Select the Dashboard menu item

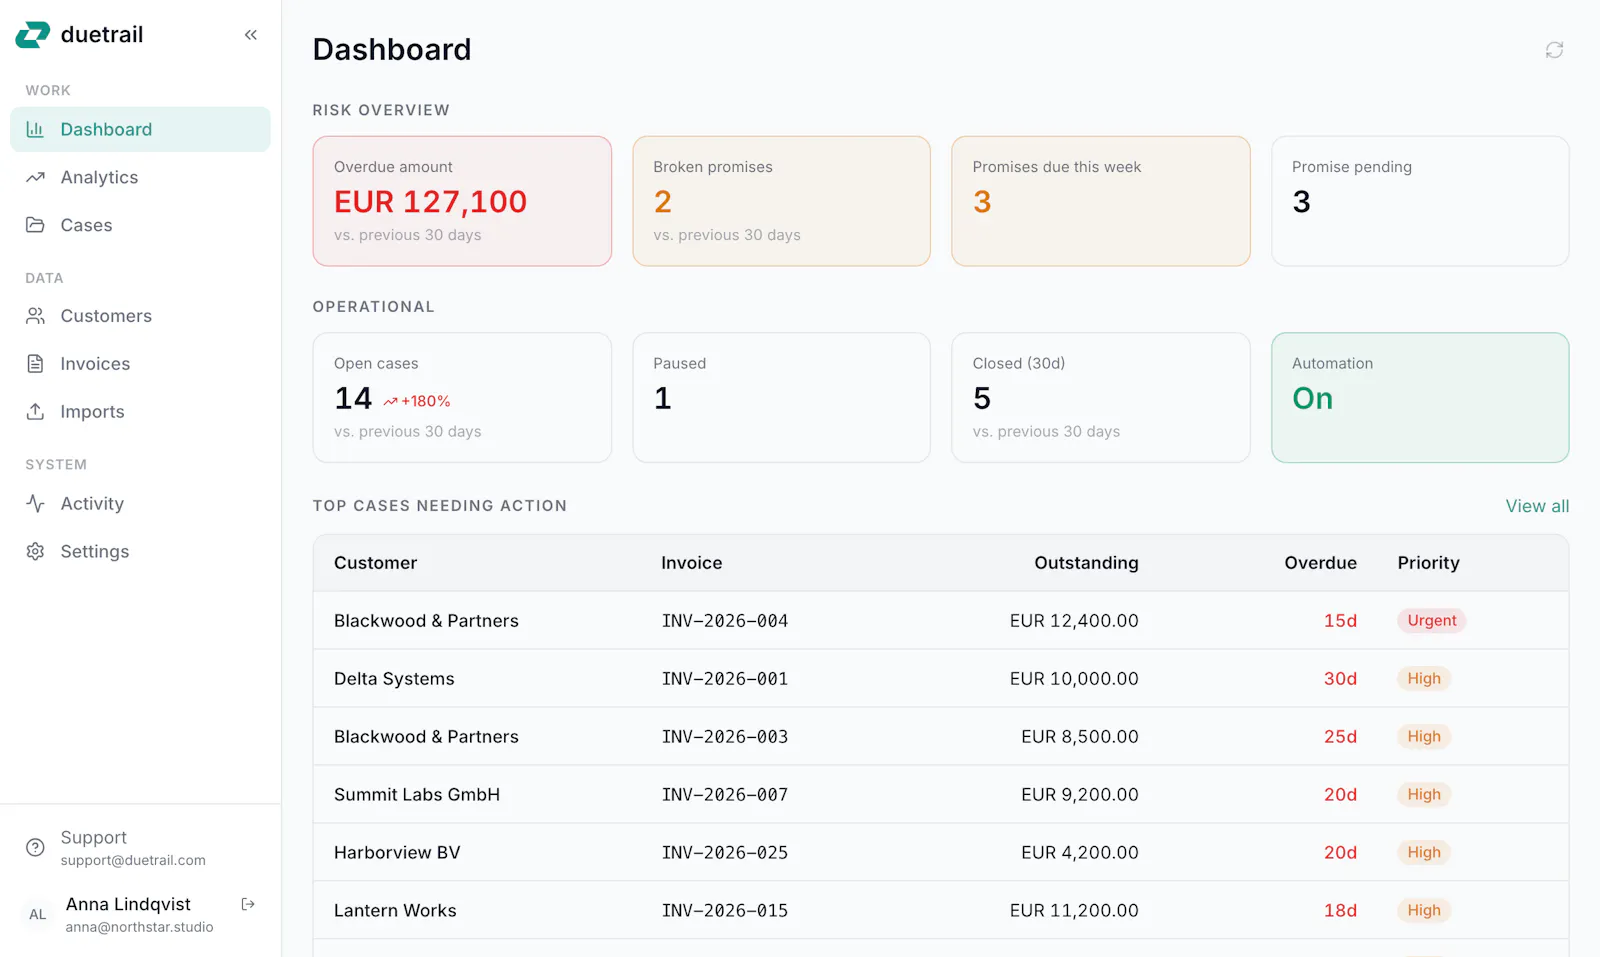(x=140, y=129)
